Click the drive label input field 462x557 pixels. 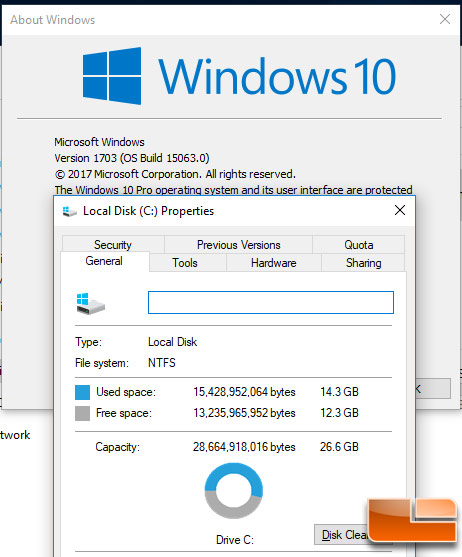click(x=271, y=302)
